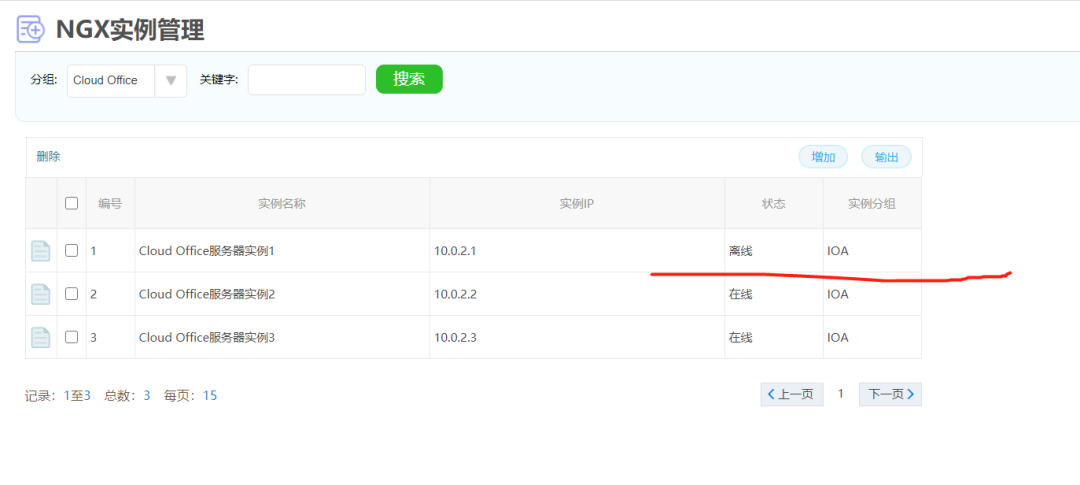Click the 实例名称 column header
This screenshot has height=485, width=1080.
click(x=282, y=203)
